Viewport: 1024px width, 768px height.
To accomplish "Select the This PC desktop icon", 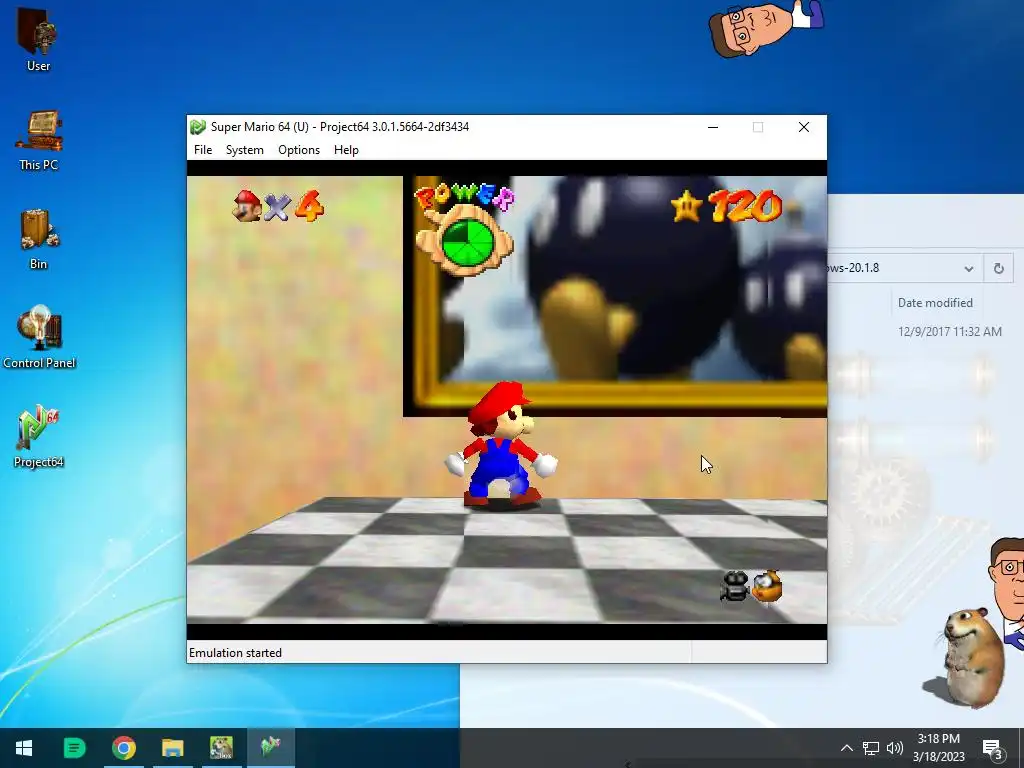I will point(39,140).
